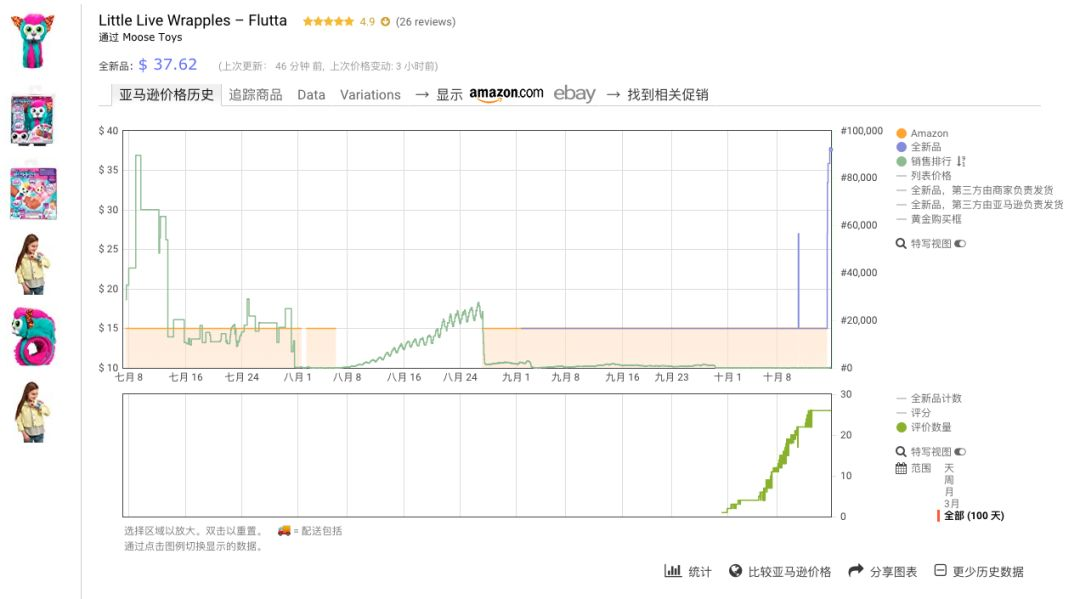
Task: View the front-facing Flutta toy thumbnail
Action: coord(32,41)
